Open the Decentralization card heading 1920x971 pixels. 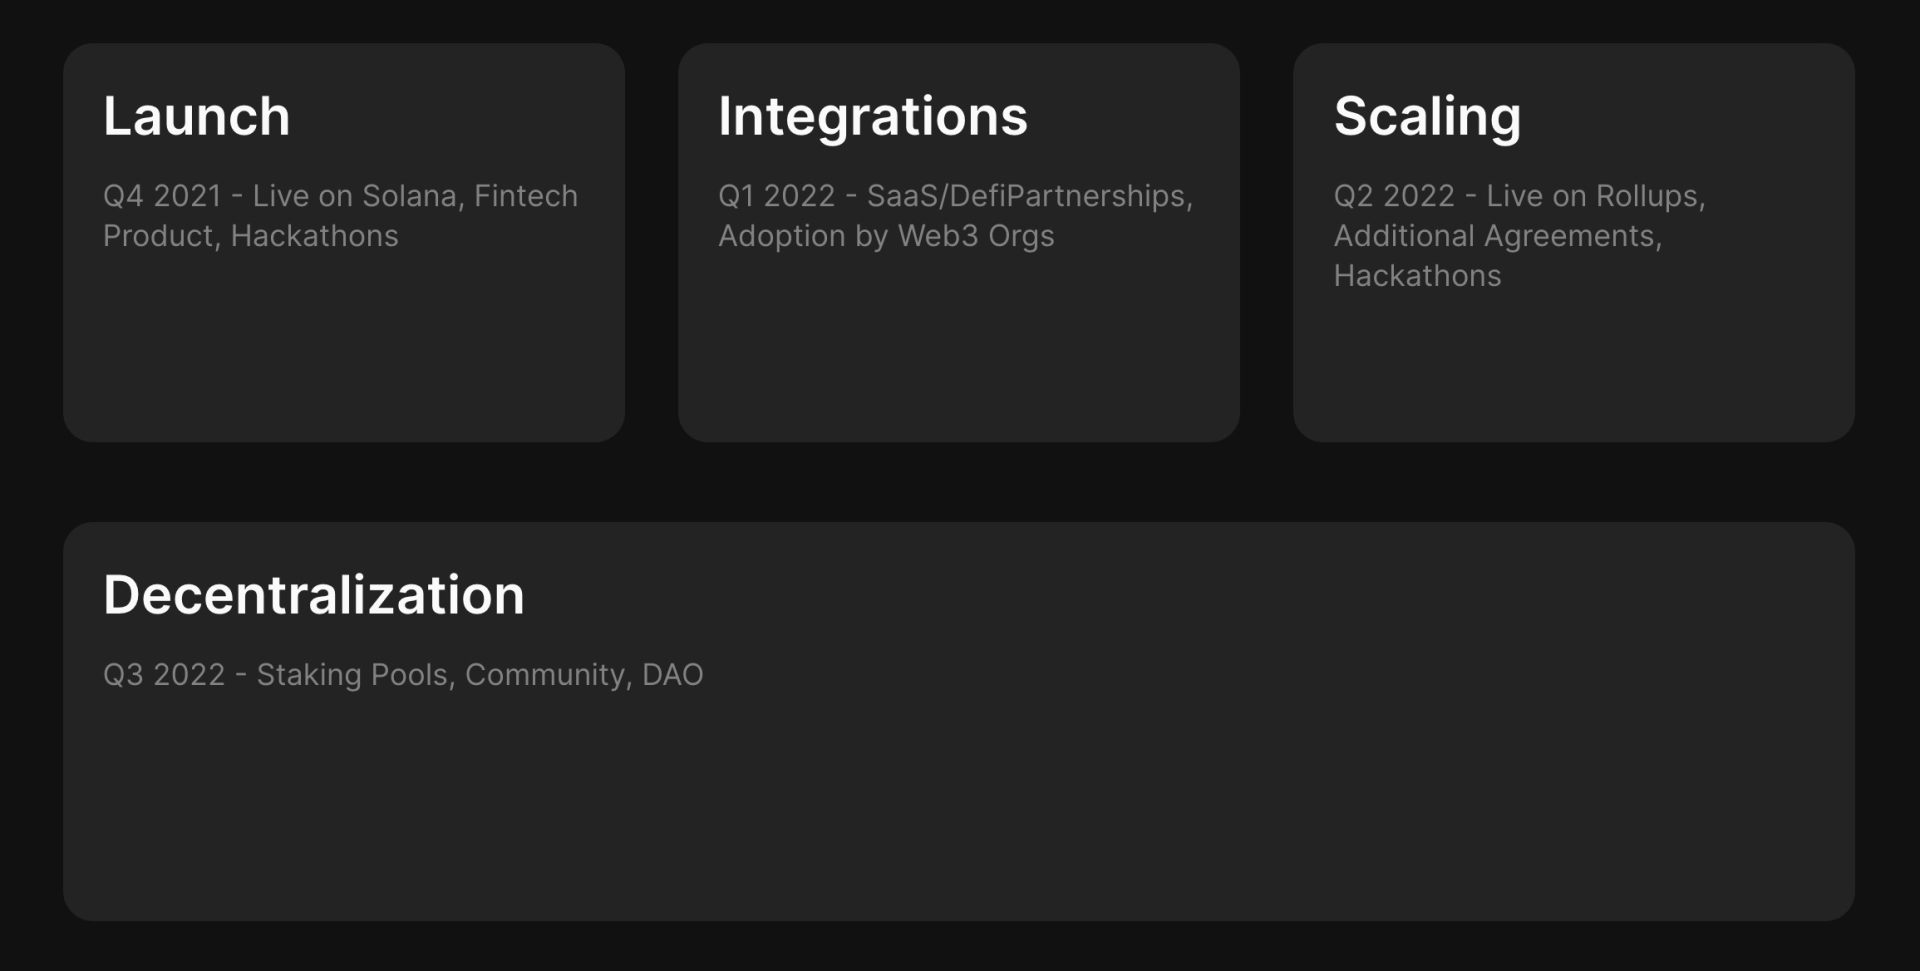(313, 595)
